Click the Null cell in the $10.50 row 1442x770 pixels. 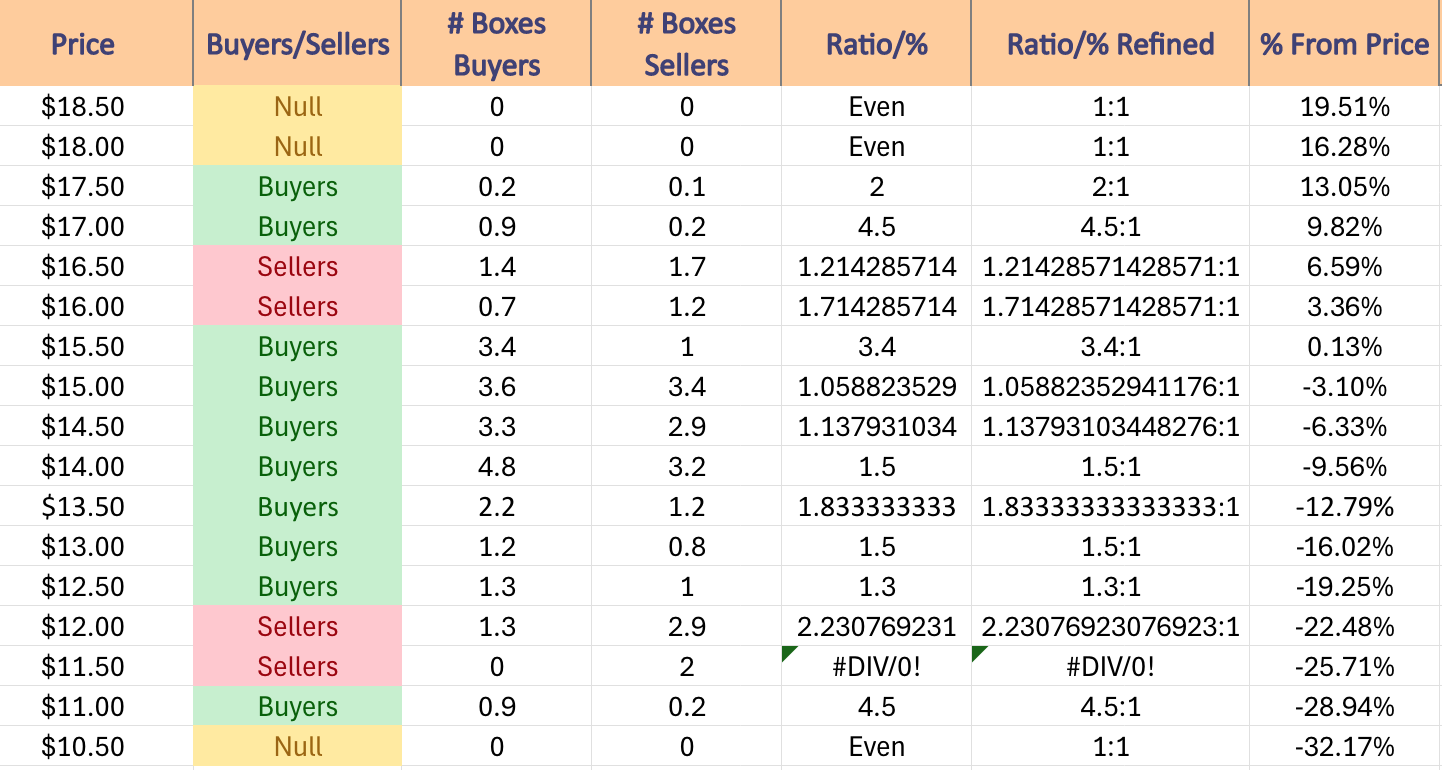(x=298, y=747)
